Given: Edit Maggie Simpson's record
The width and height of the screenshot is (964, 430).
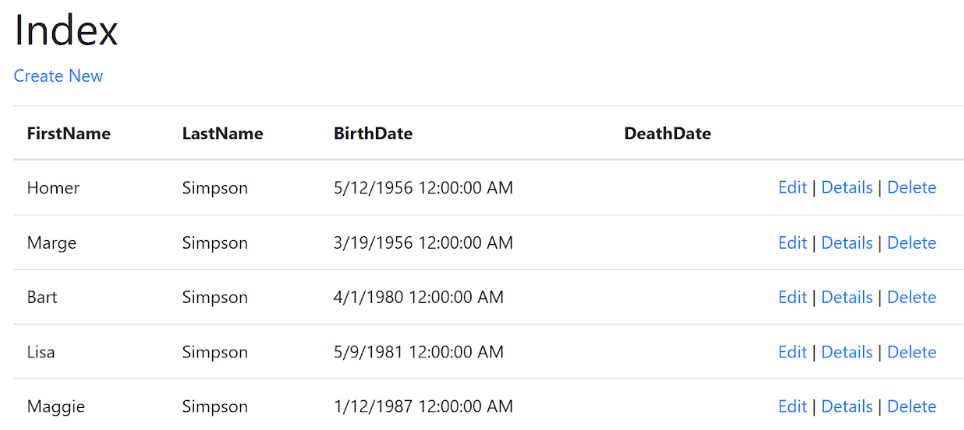Looking at the screenshot, I should point(792,406).
